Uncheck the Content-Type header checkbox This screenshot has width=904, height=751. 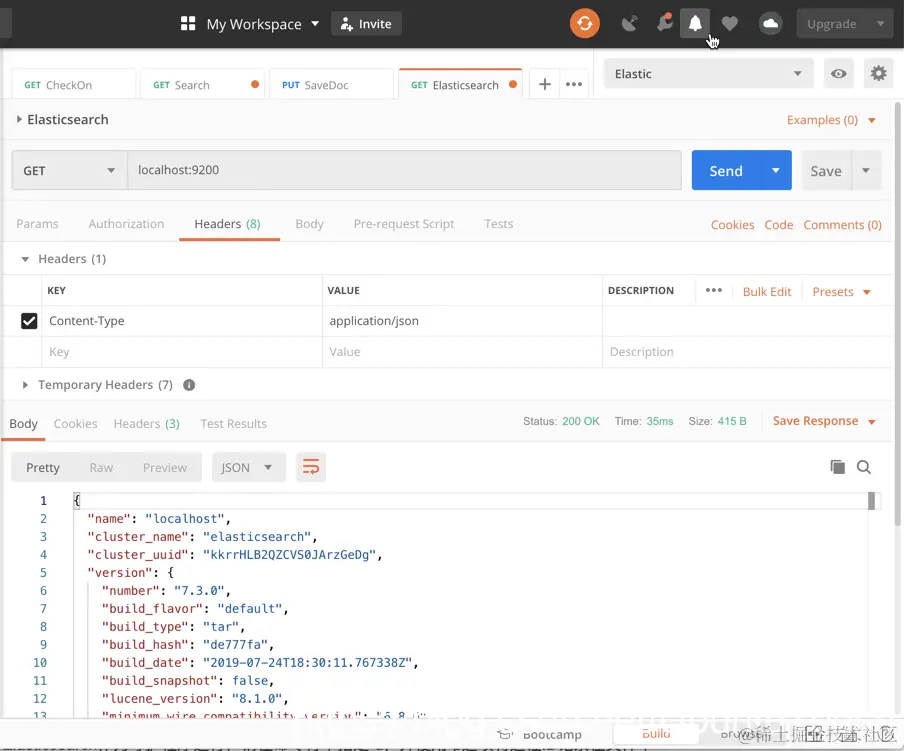click(29, 321)
